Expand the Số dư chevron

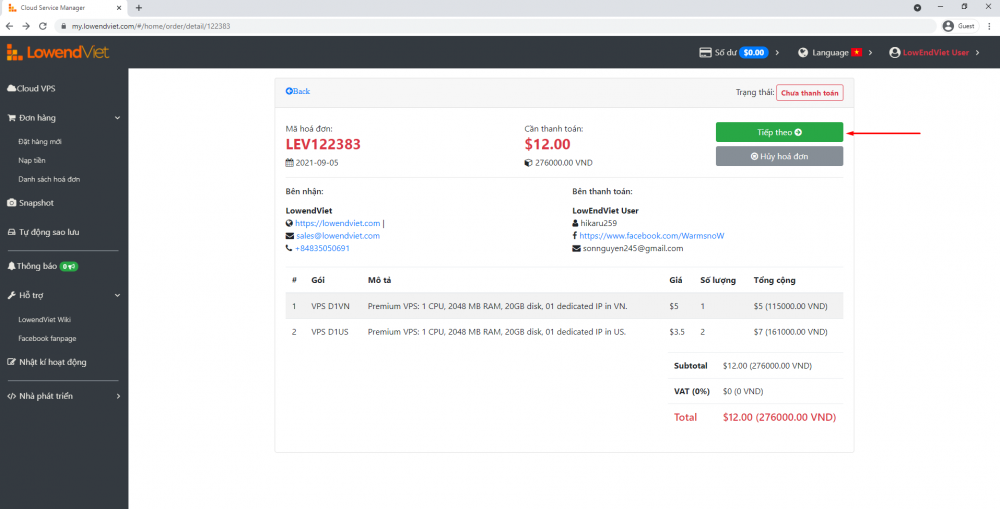[777, 53]
